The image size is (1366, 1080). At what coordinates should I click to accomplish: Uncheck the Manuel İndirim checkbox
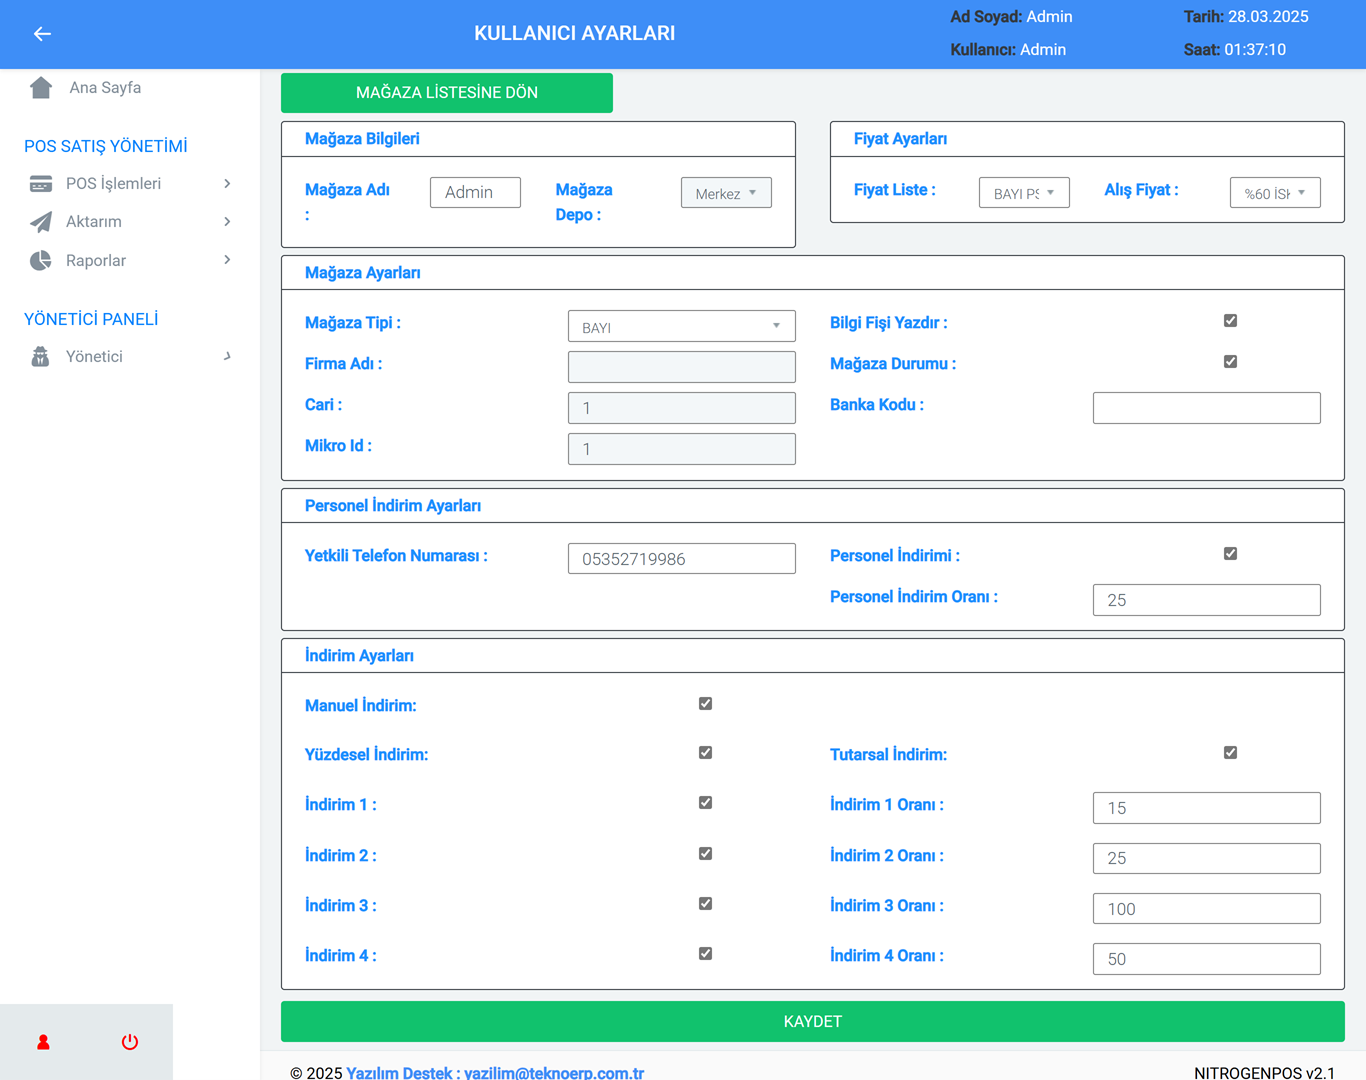pos(705,704)
